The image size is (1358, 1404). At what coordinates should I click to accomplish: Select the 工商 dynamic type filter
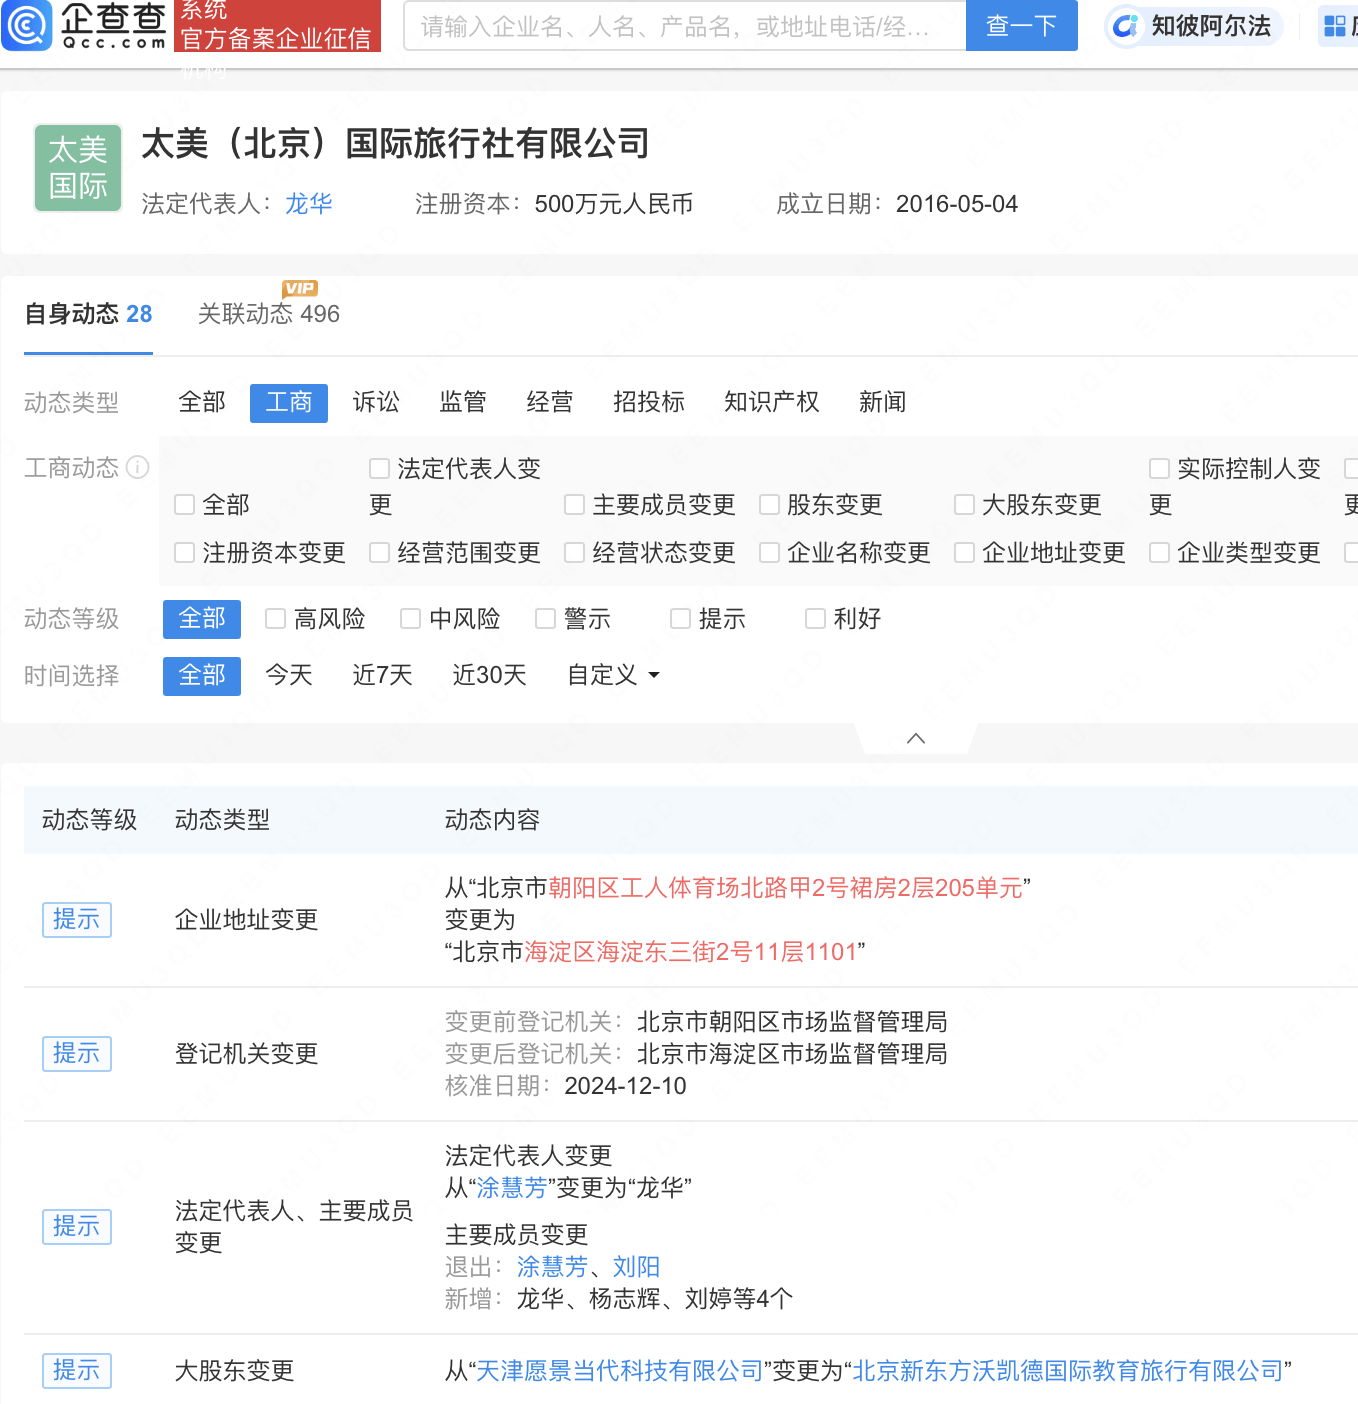[x=289, y=402]
